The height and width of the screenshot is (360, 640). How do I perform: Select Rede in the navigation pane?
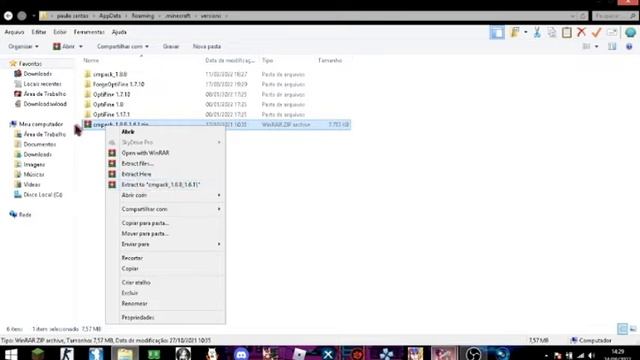pos(25,214)
